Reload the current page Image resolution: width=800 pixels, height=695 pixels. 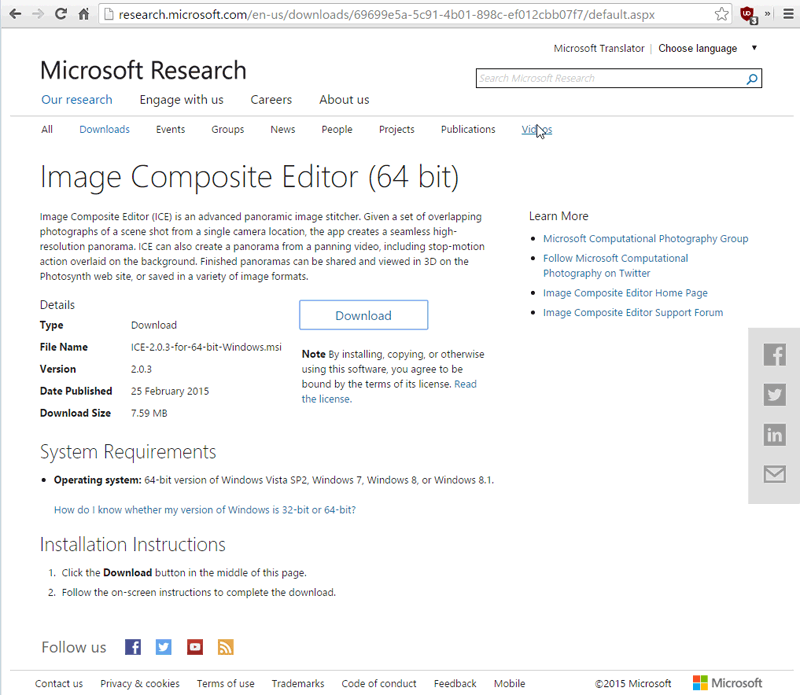pyautogui.click(x=61, y=14)
